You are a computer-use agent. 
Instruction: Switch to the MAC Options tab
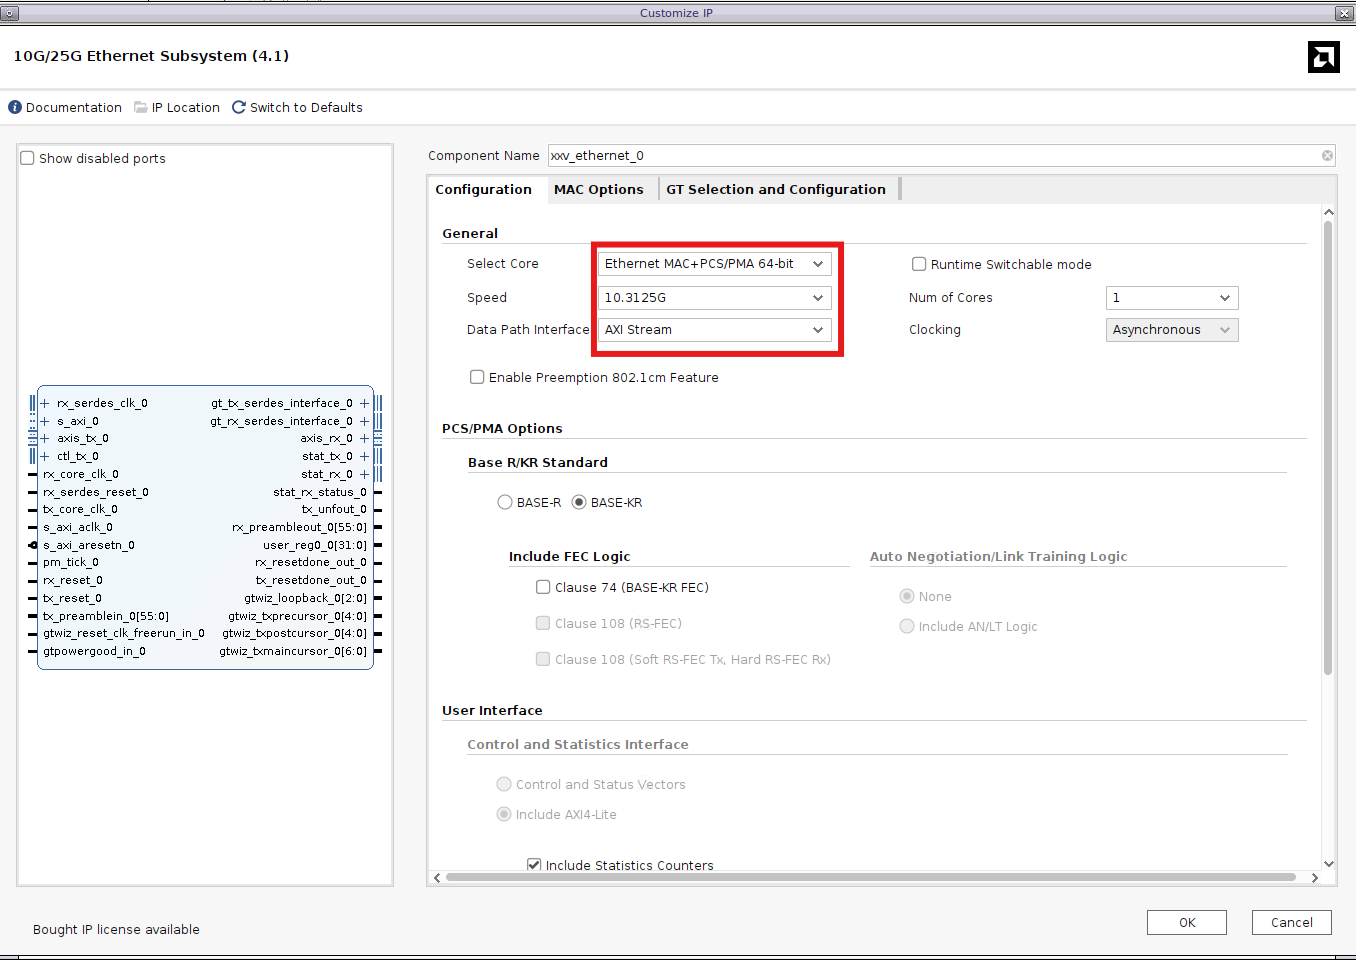point(598,189)
